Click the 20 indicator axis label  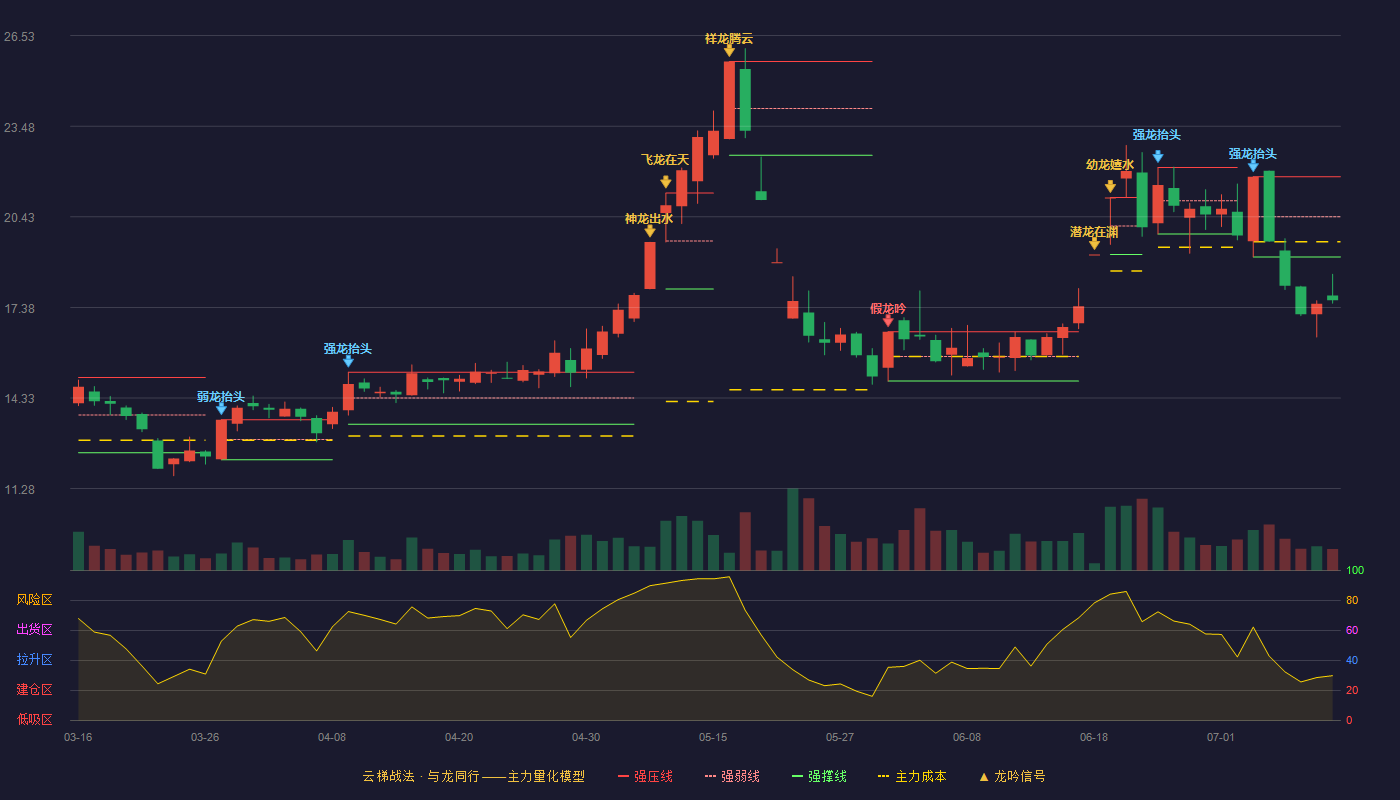(1352, 690)
